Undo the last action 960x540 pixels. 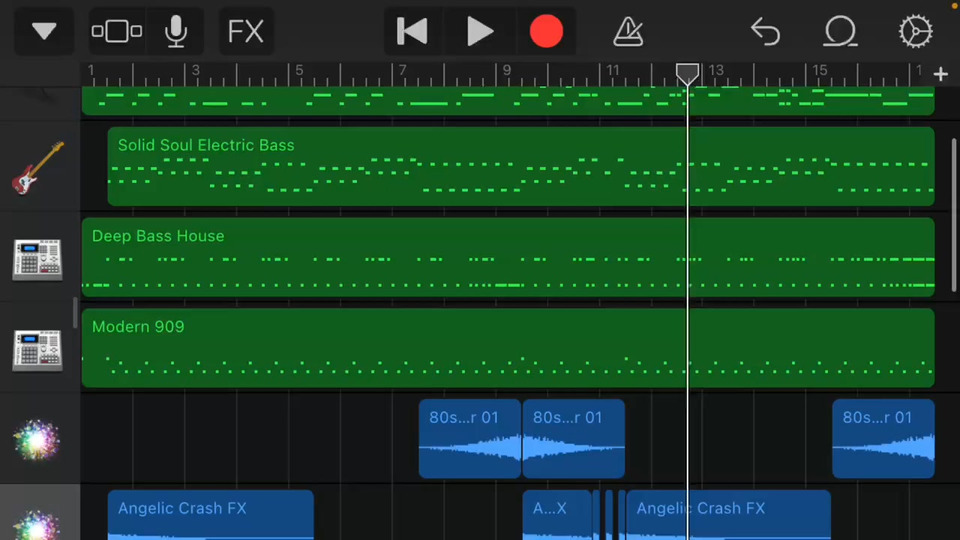click(765, 31)
